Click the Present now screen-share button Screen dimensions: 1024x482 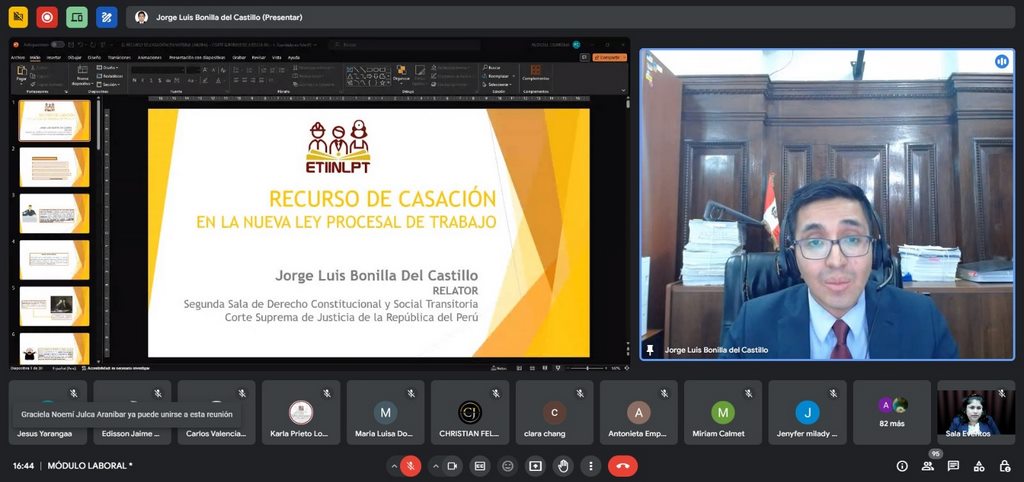pos(536,466)
